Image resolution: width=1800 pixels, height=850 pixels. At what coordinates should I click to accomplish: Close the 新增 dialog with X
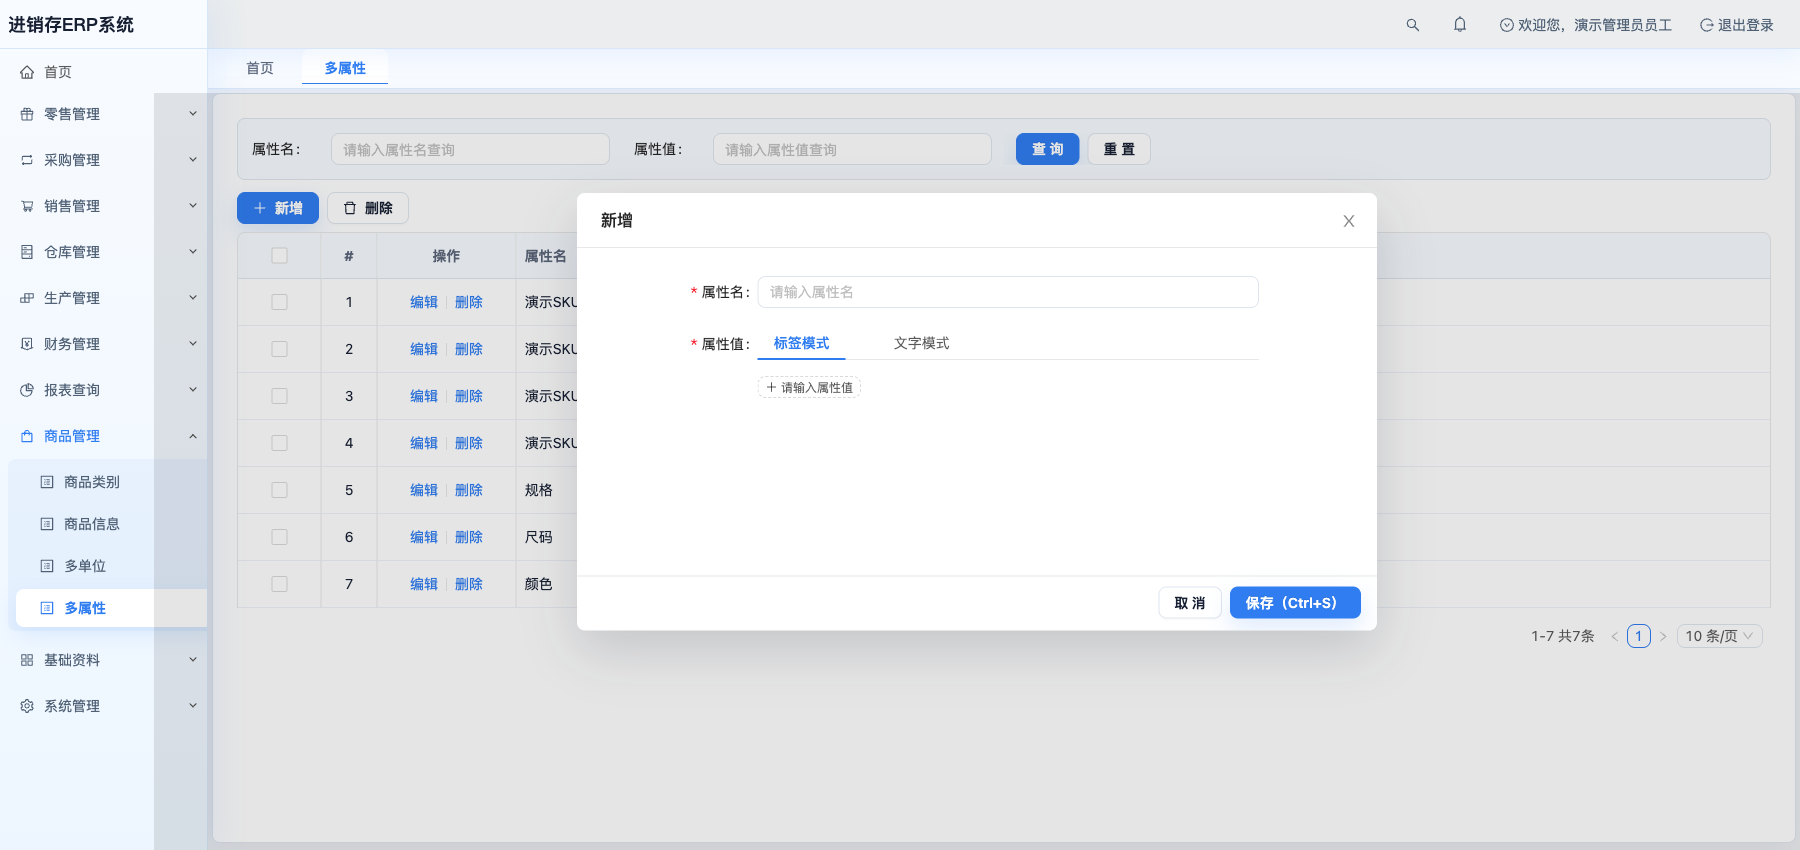coord(1349,221)
